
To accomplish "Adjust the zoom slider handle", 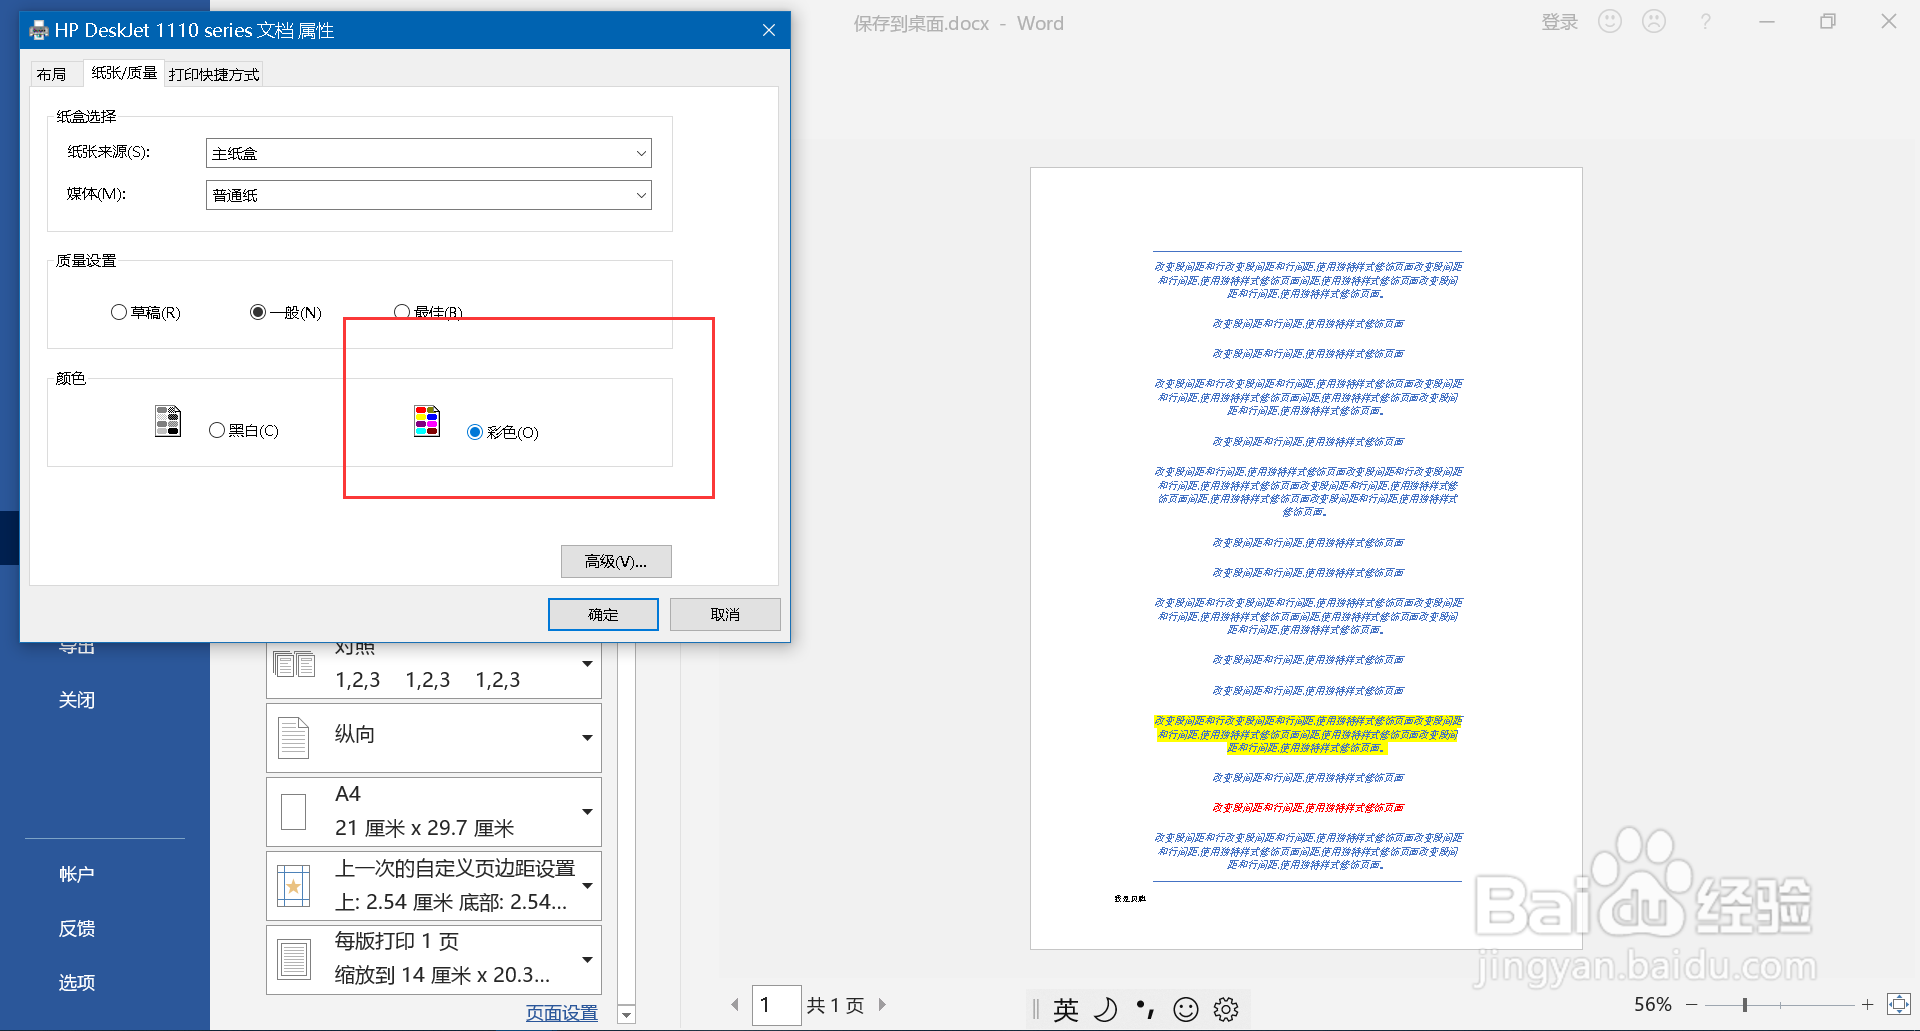I will point(1745,1004).
